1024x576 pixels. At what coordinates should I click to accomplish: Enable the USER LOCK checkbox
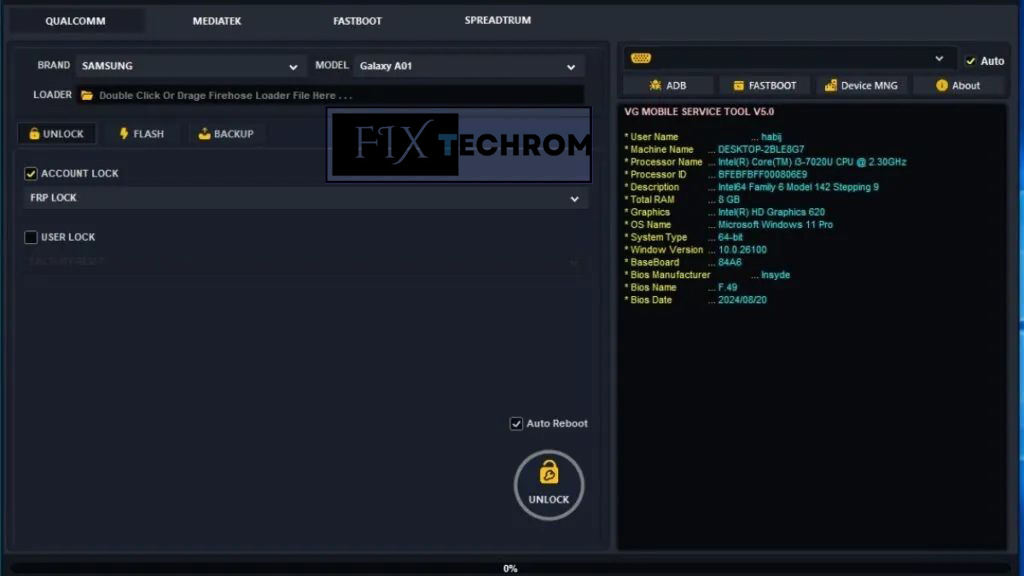click(31, 237)
